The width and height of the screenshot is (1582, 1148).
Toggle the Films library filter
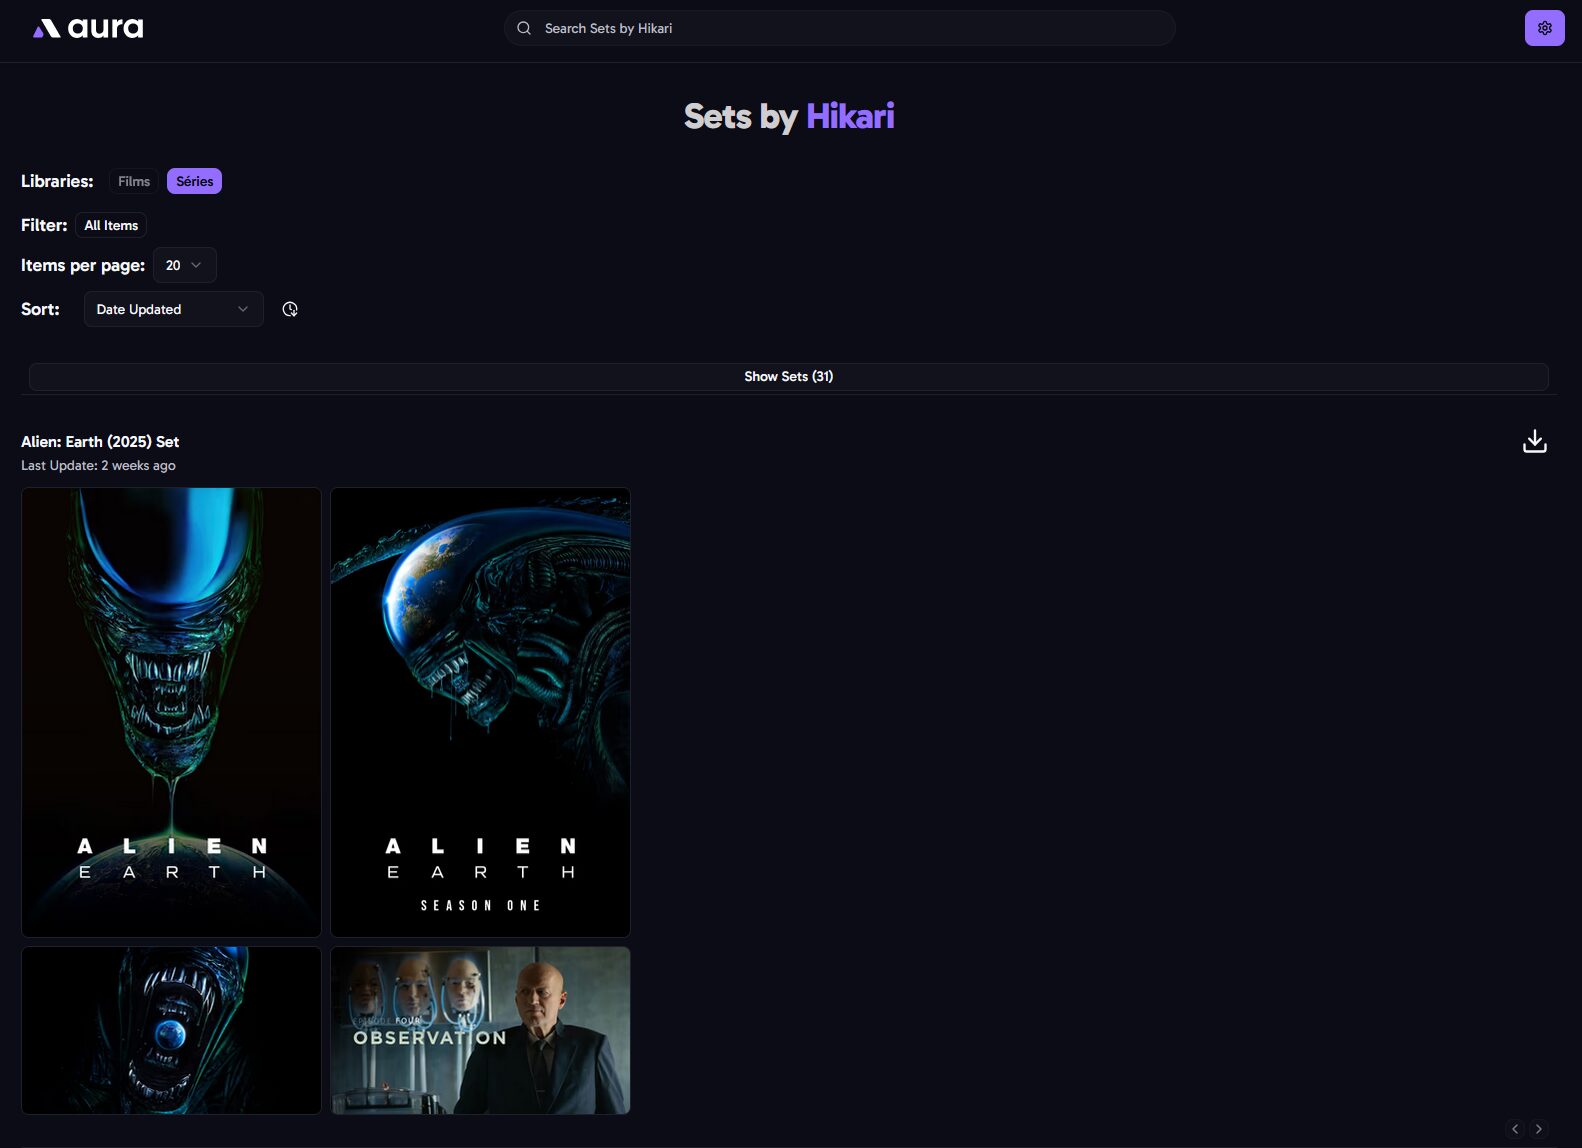pyautogui.click(x=134, y=181)
